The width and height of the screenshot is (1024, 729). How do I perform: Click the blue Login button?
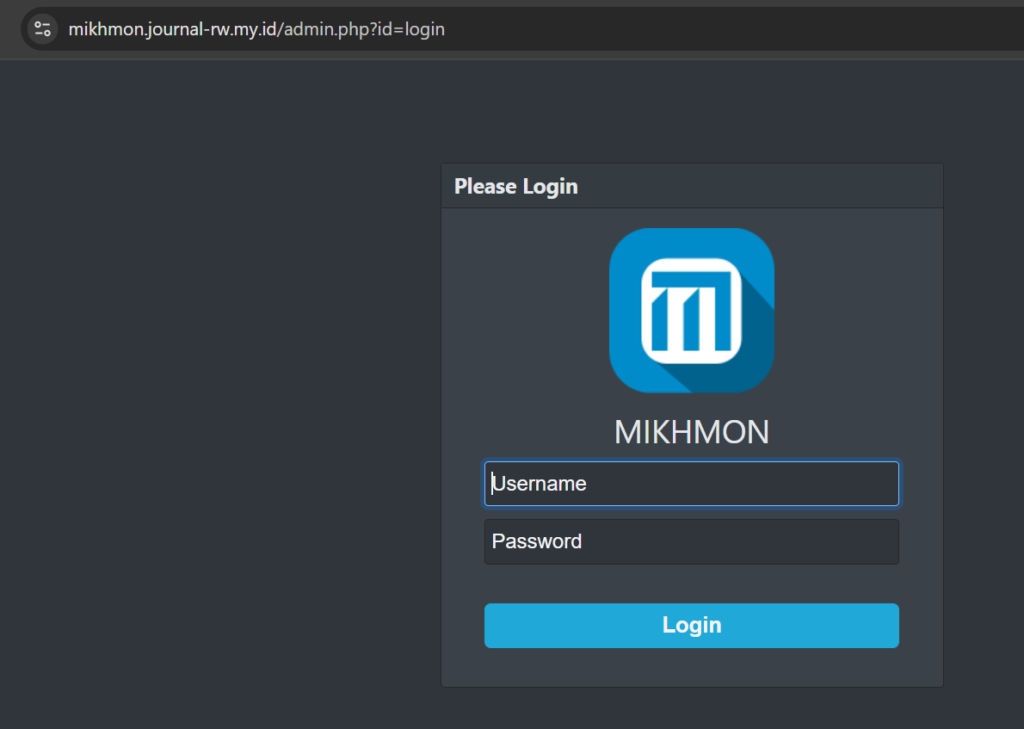[x=692, y=625]
